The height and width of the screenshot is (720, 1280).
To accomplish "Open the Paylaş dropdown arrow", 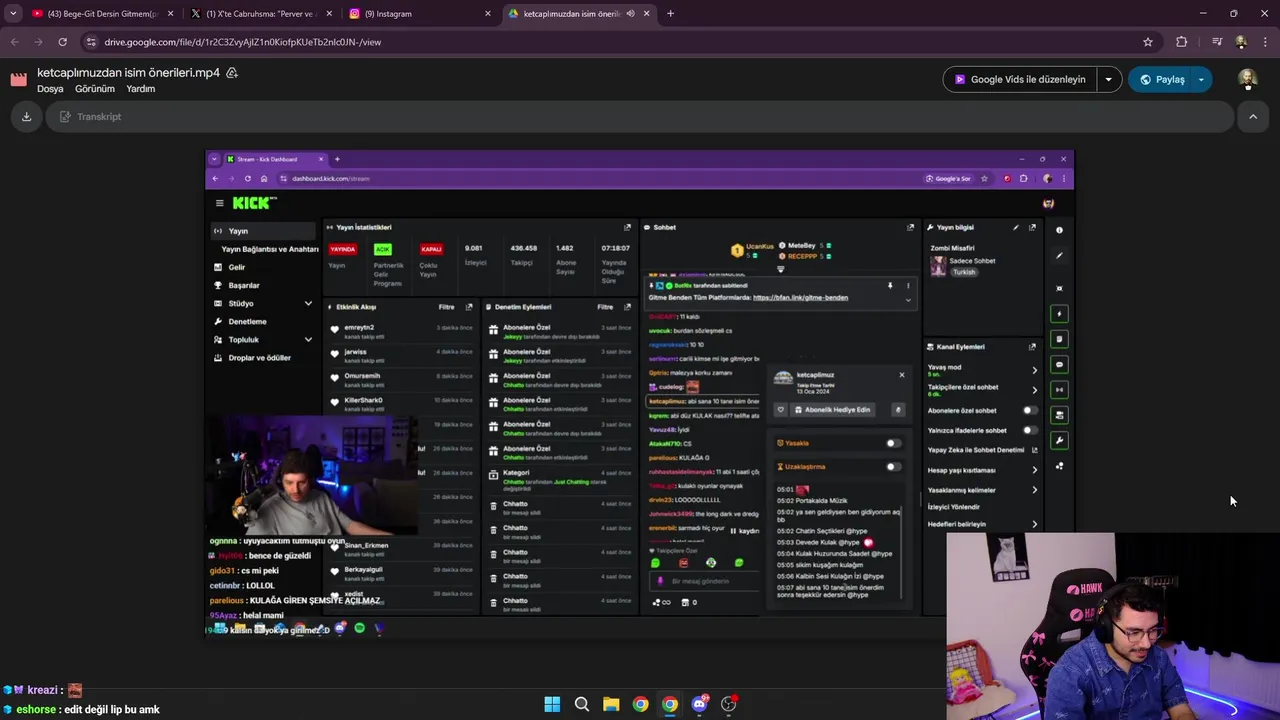I will (1201, 79).
